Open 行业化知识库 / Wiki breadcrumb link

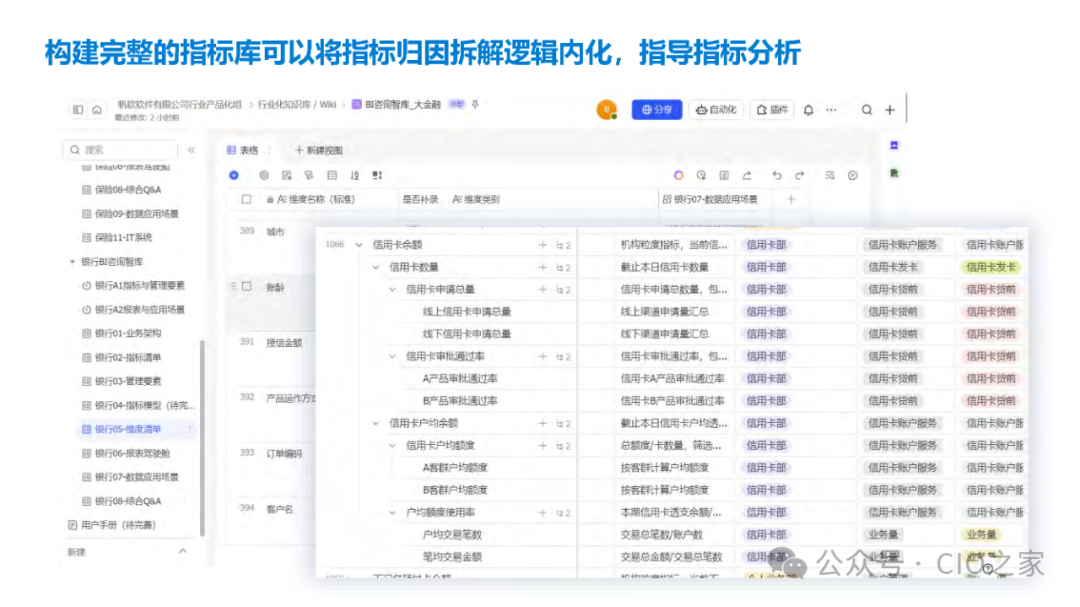click(297, 105)
